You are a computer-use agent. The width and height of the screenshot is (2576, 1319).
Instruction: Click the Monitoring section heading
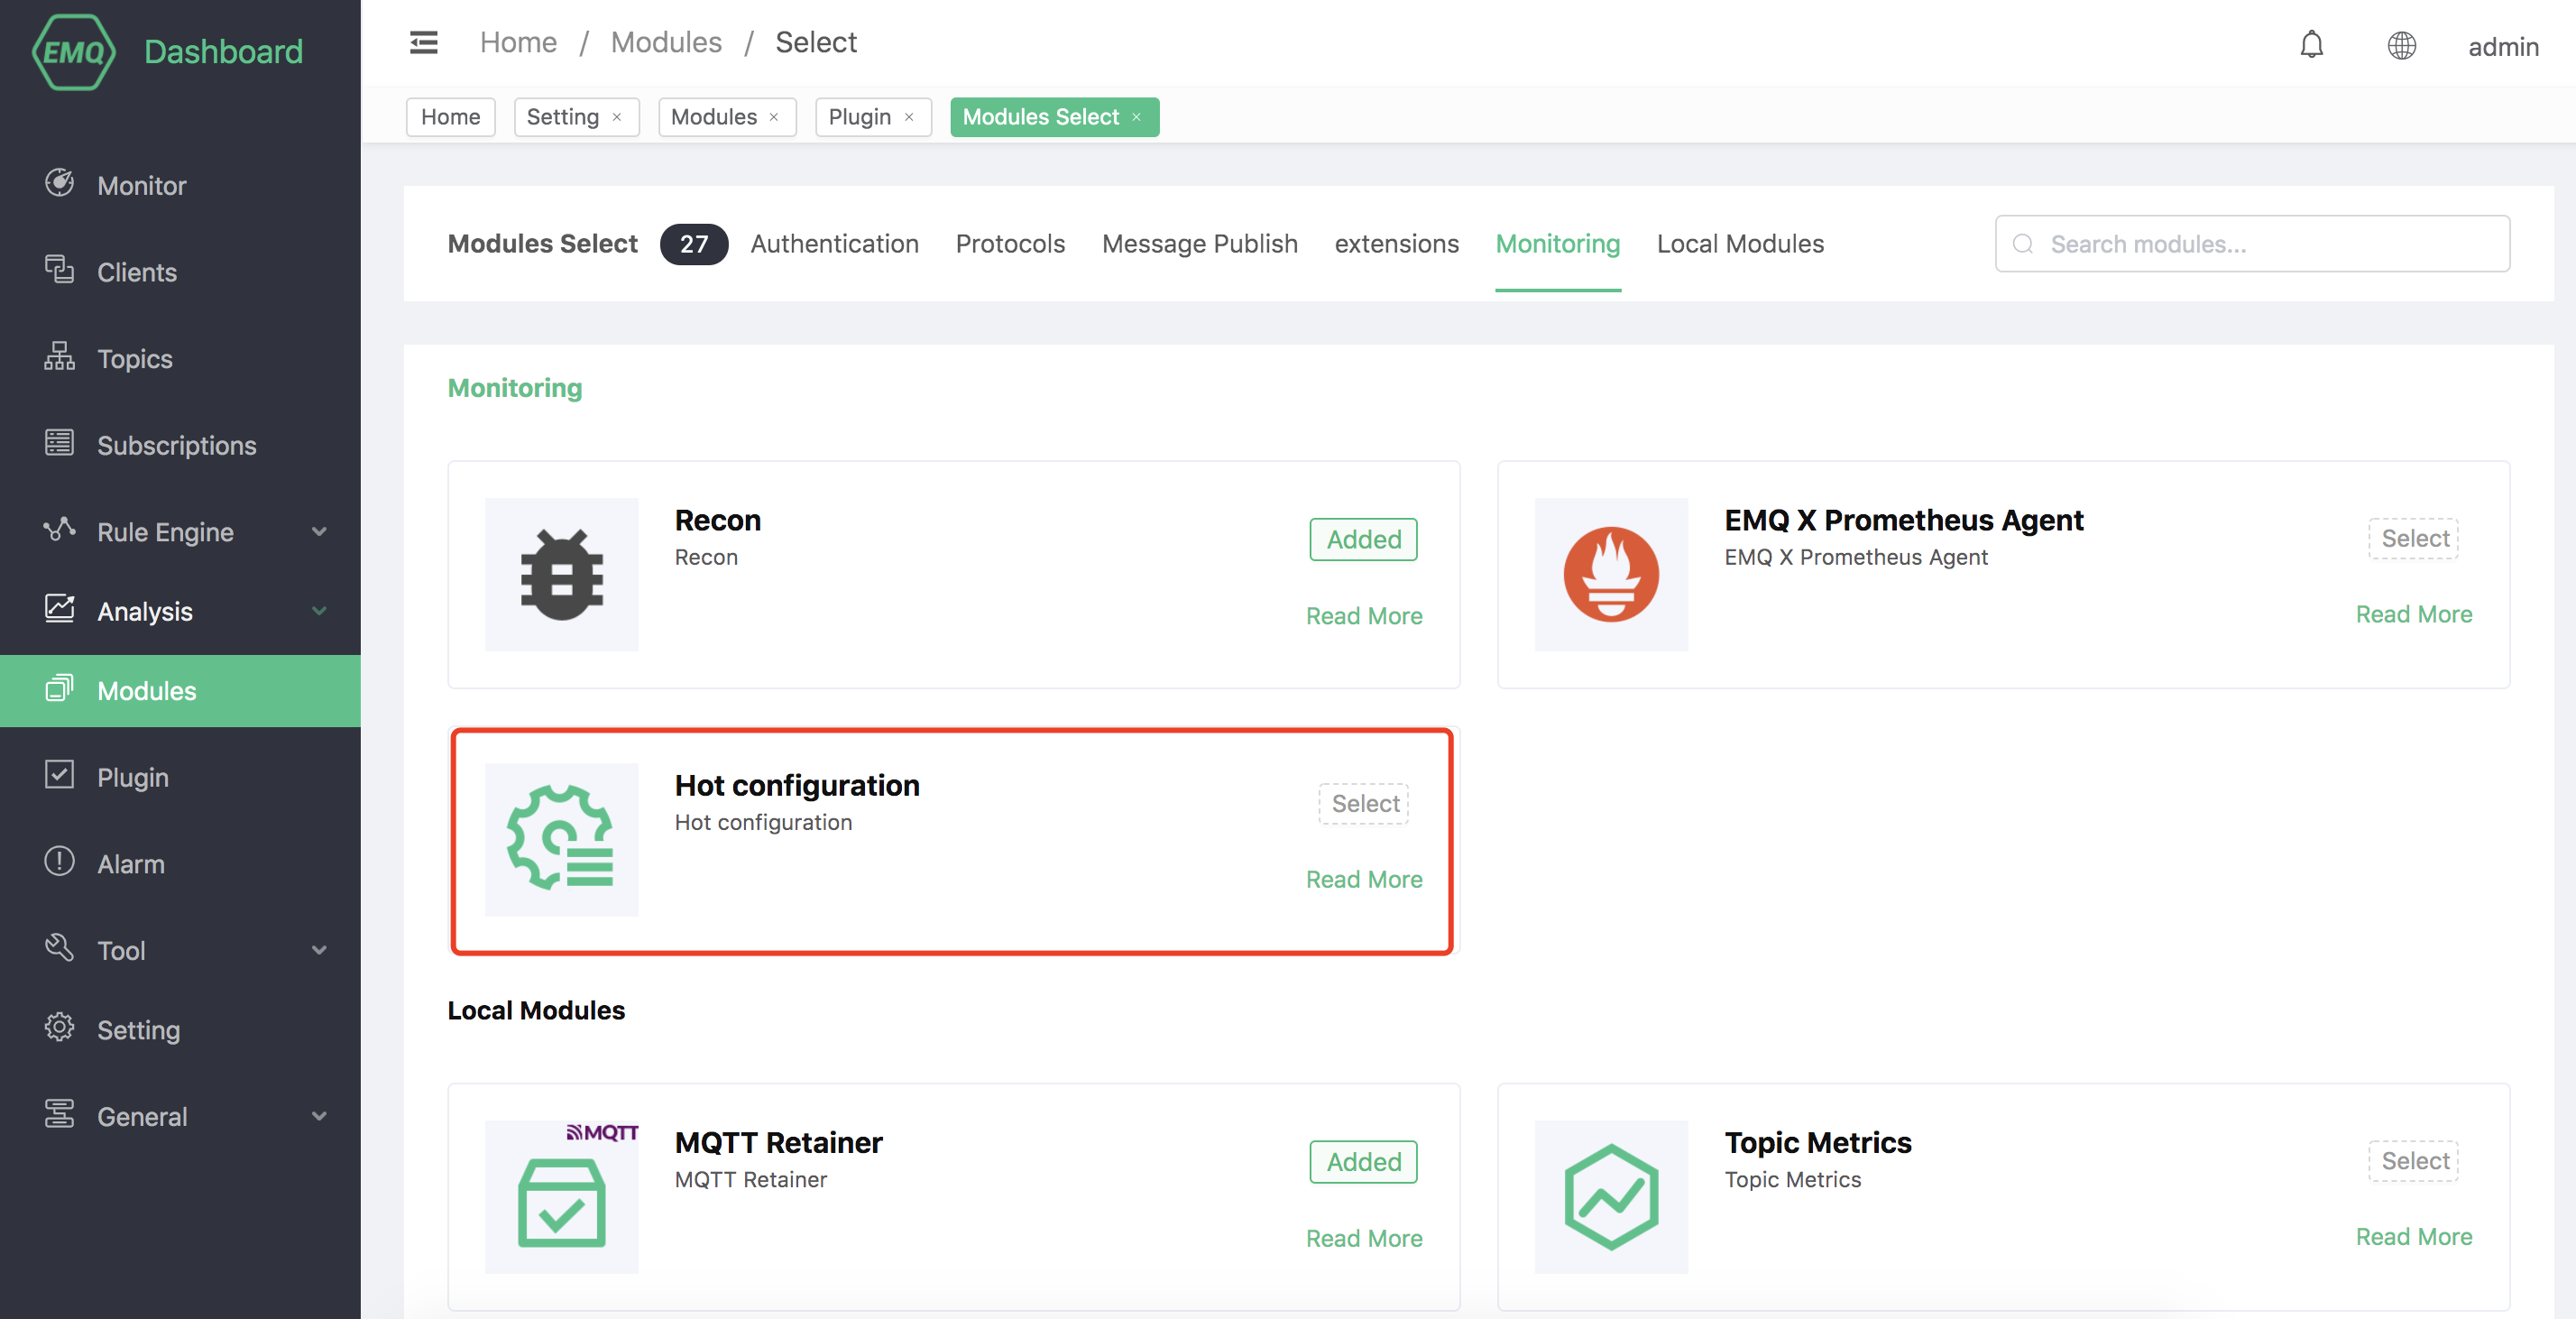514,388
